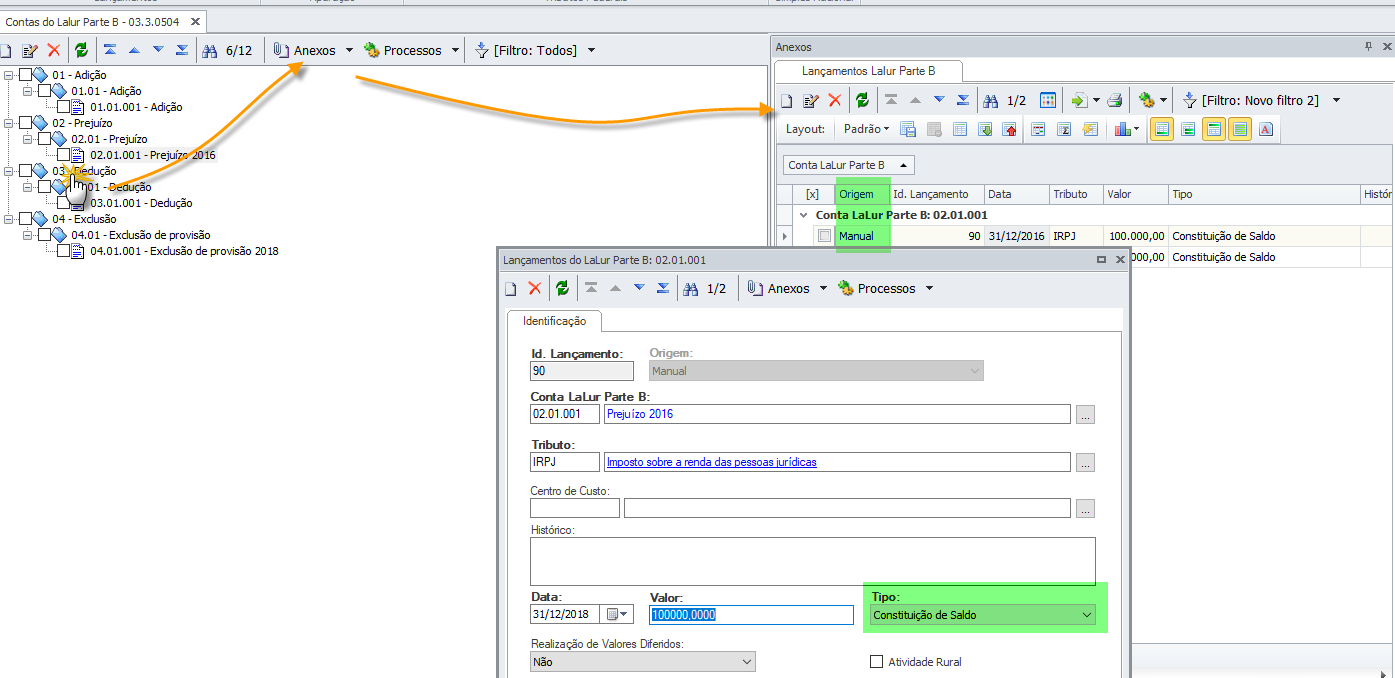
Task: Open the Tipo dropdown Constituição de Saldo
Action: click(983, 615)
